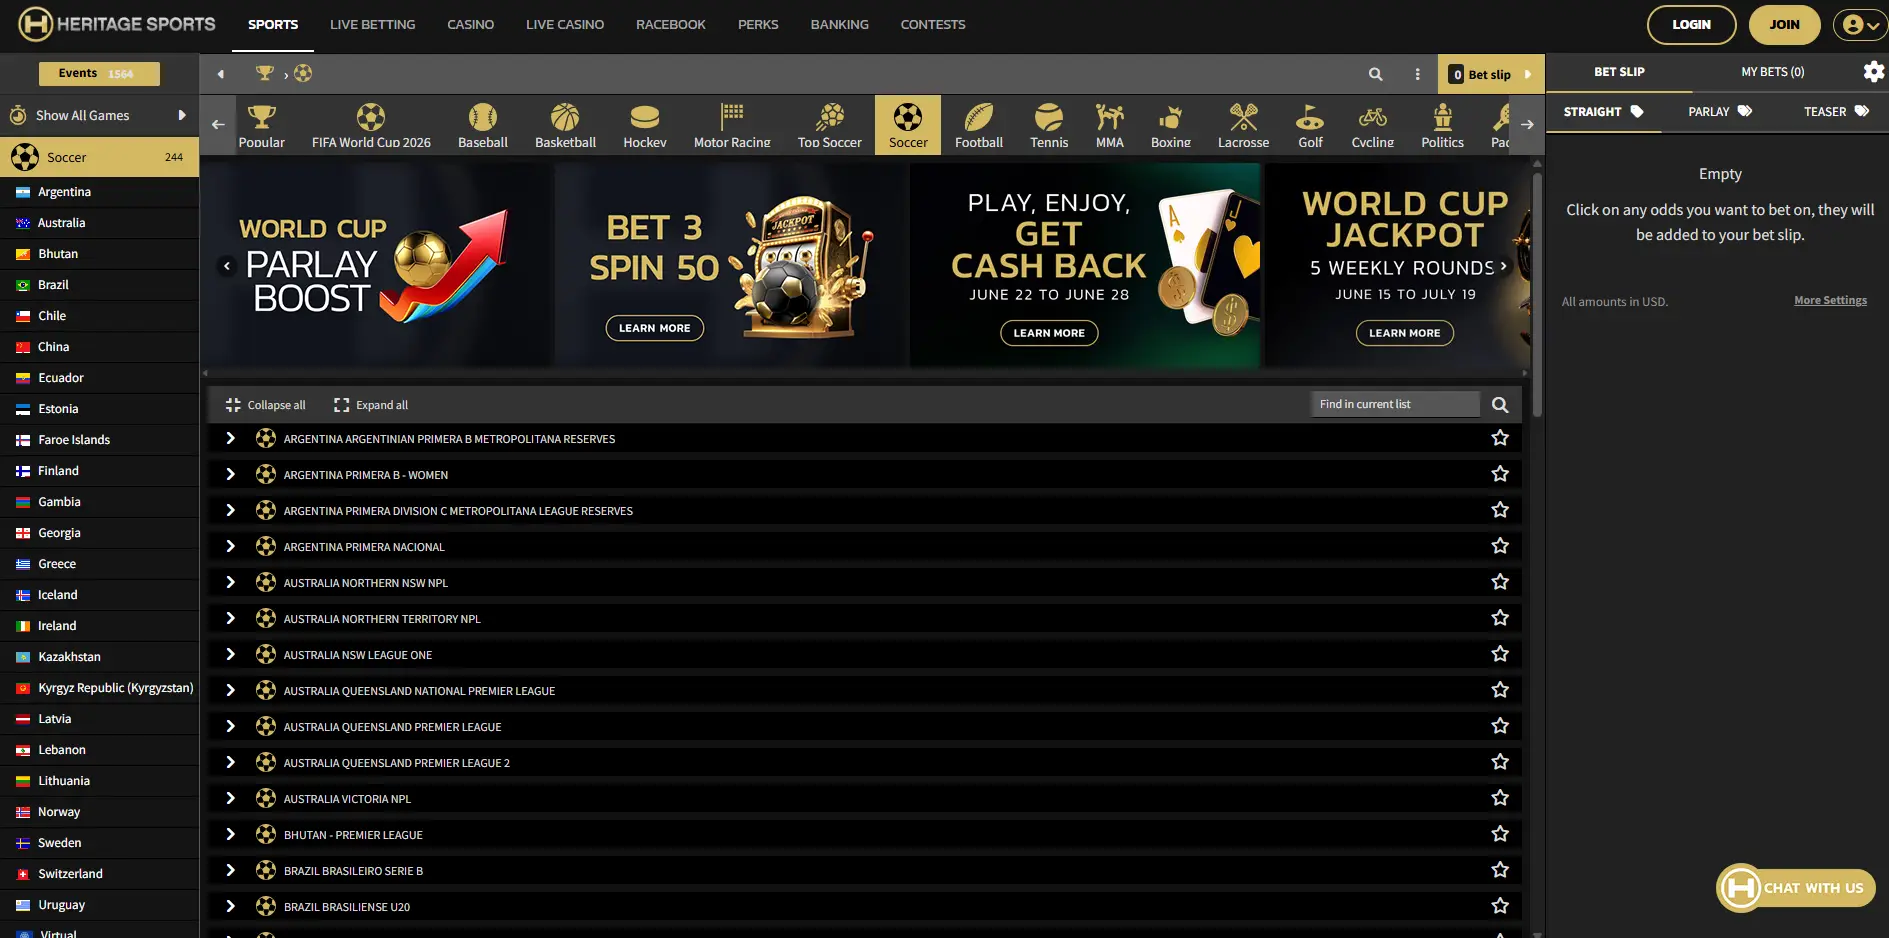Favorite the Argentina Primera Nacional league star
This screenshot has width=1889, height=938.
(x=1500, y=546)
